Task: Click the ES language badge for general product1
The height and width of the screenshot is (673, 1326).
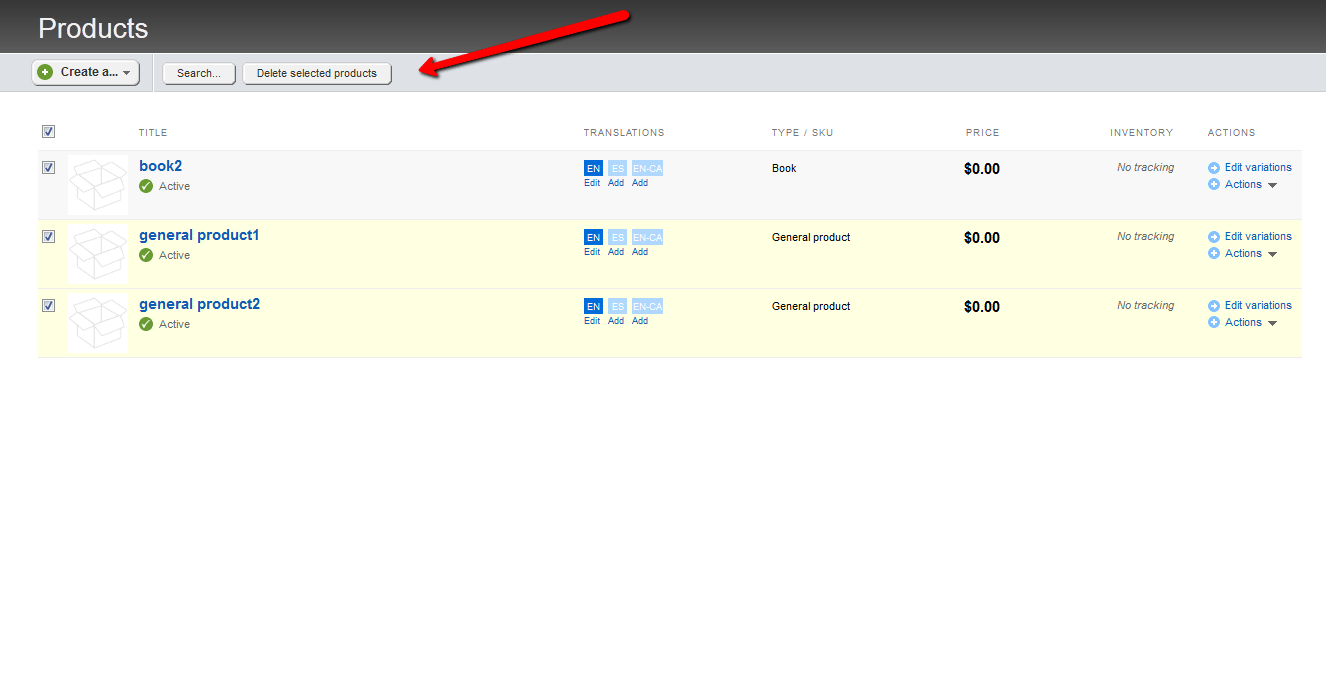Action: pos(617,237)
